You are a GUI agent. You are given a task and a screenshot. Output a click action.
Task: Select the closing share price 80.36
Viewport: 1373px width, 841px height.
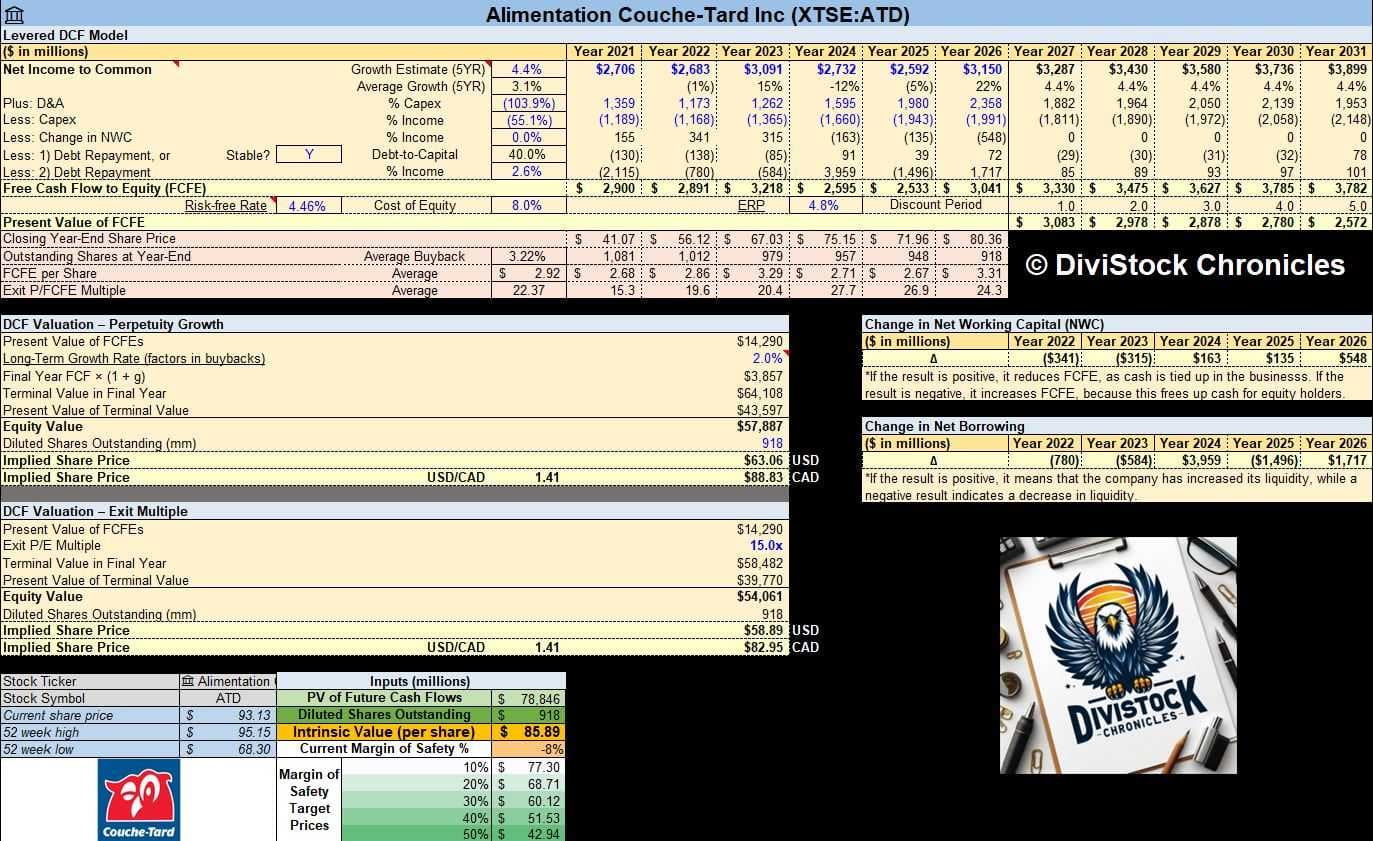pos(984,239)
